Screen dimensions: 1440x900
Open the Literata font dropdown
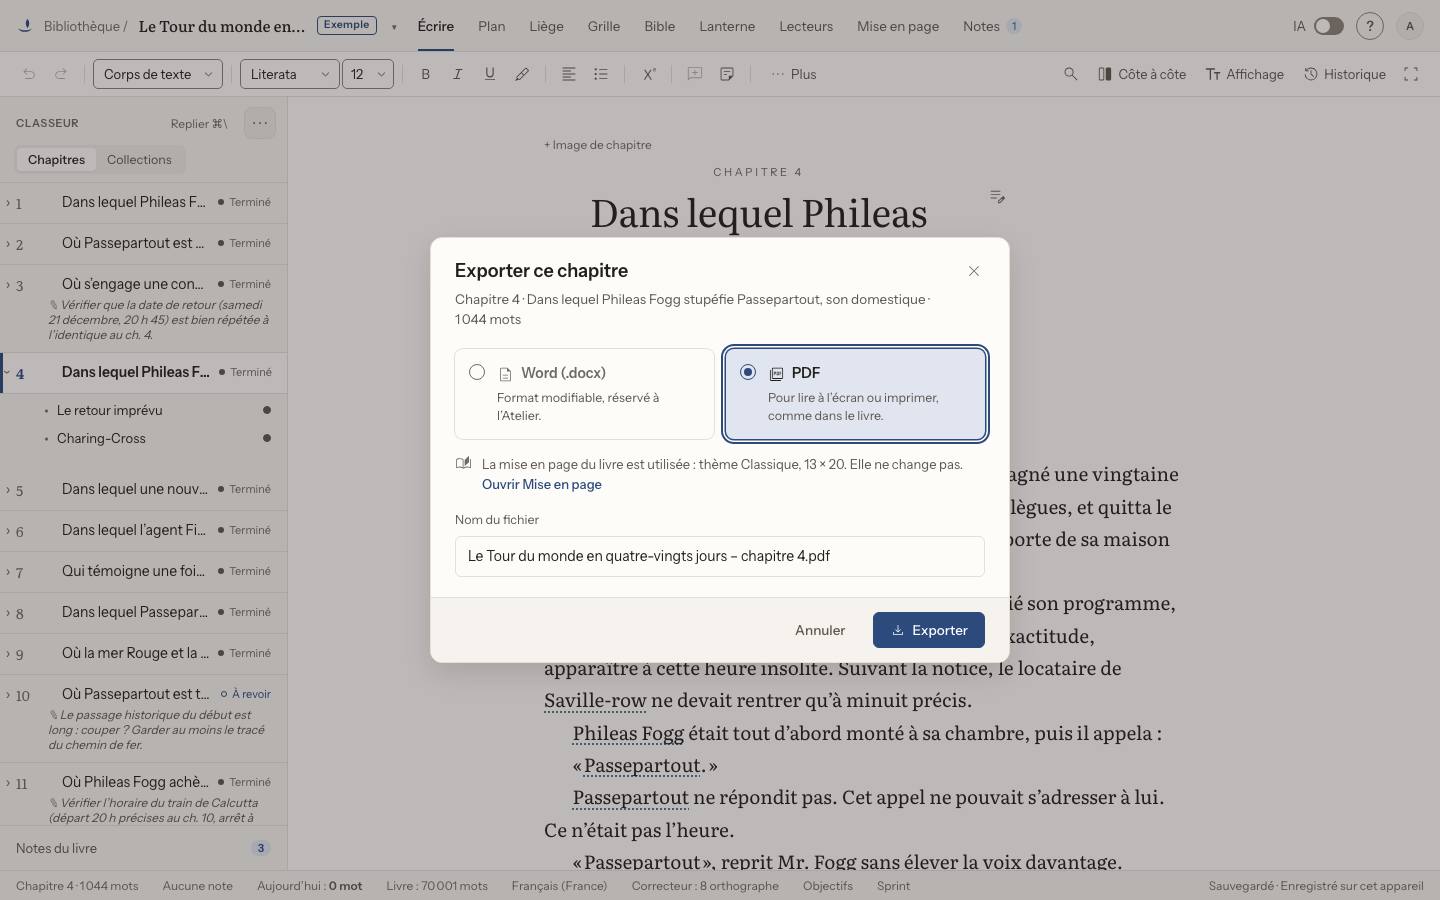click(290, 74)
